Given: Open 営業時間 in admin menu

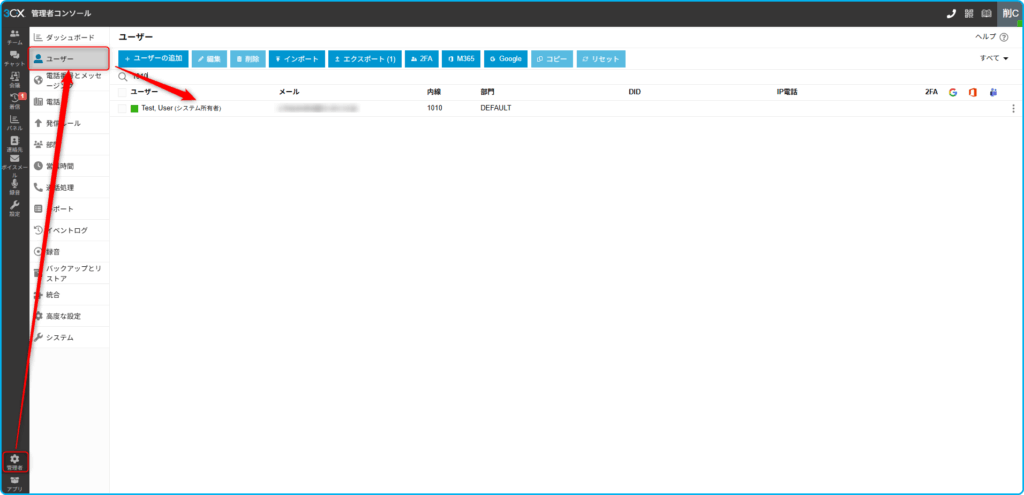Looking at the screenshot, I should pyautogui.click(x=69, y=166).
